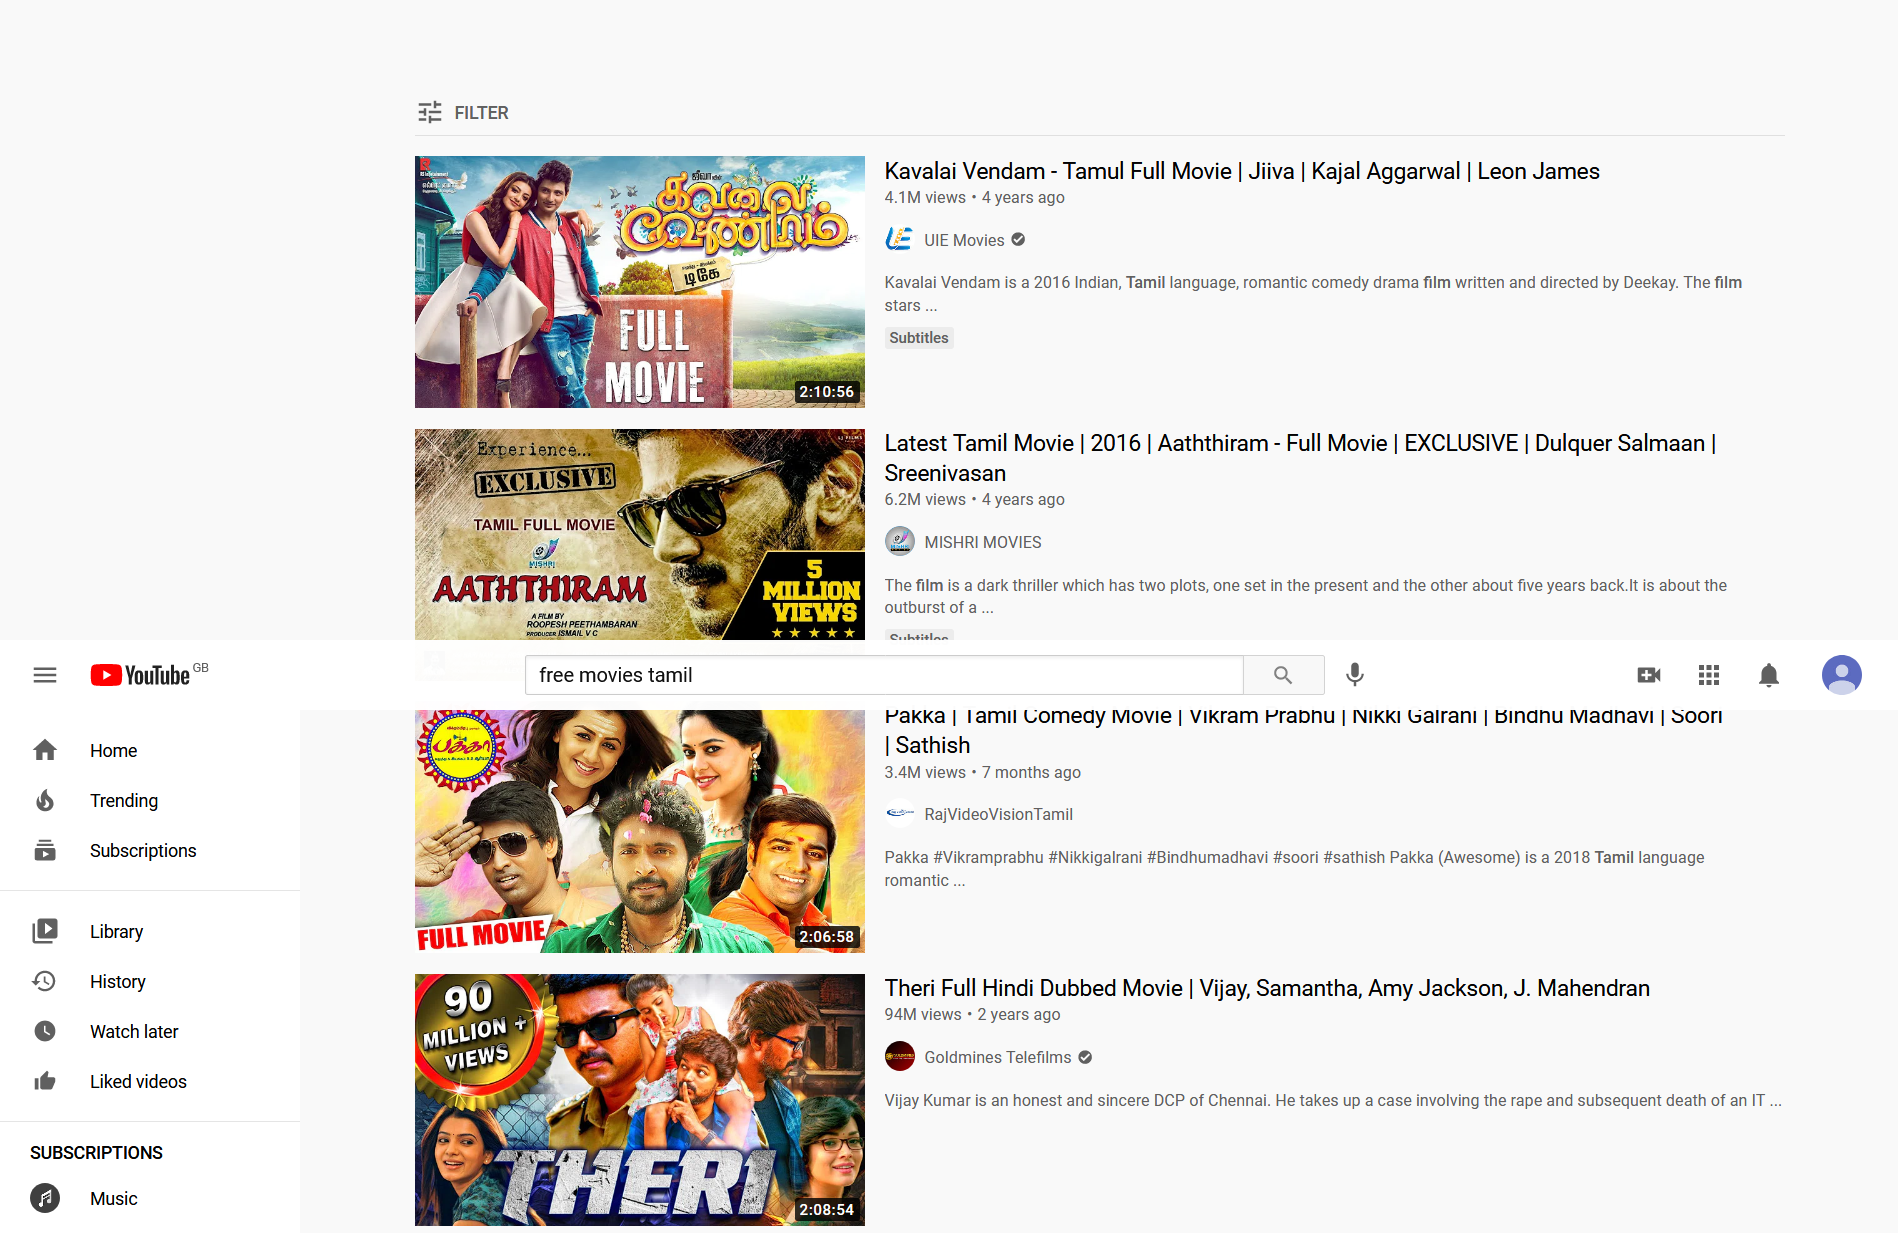This screenshot has width=1898, height=1233.
Task: Click the filter sliders icon
Action: [430, 112]
